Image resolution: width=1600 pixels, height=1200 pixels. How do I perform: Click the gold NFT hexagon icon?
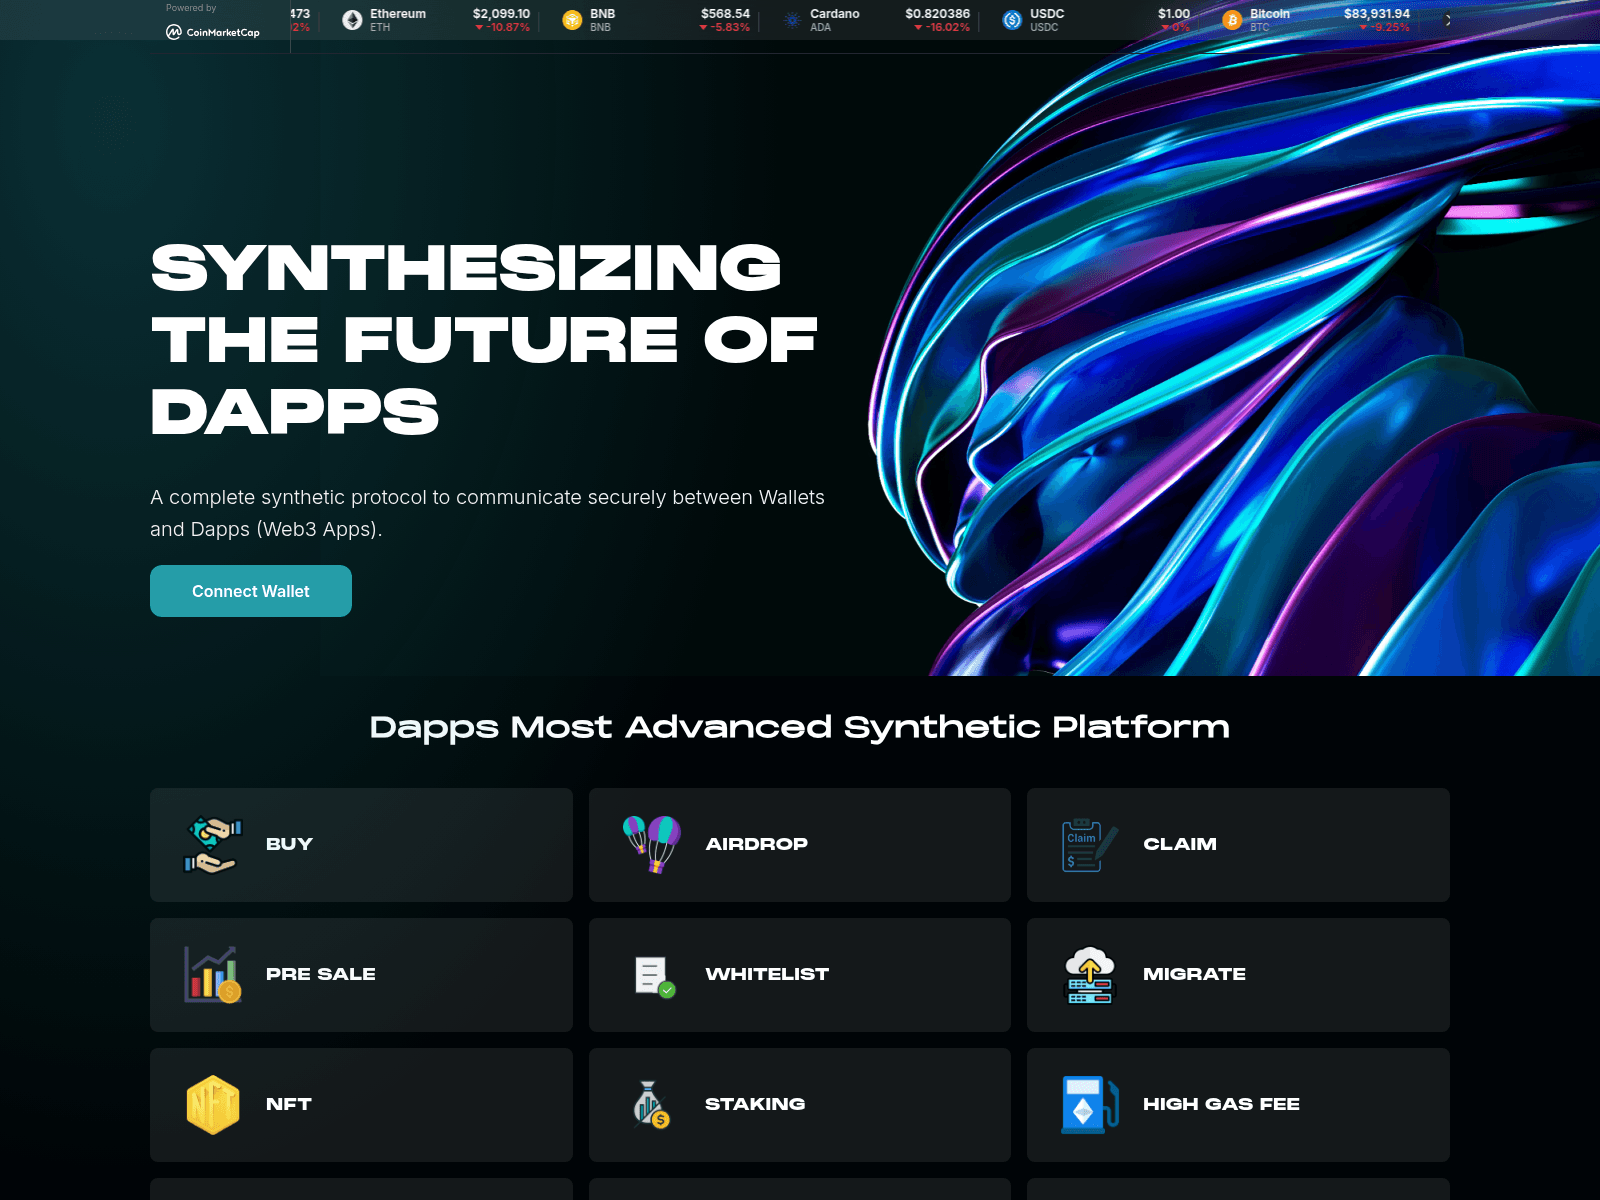tap(212, 1105)
